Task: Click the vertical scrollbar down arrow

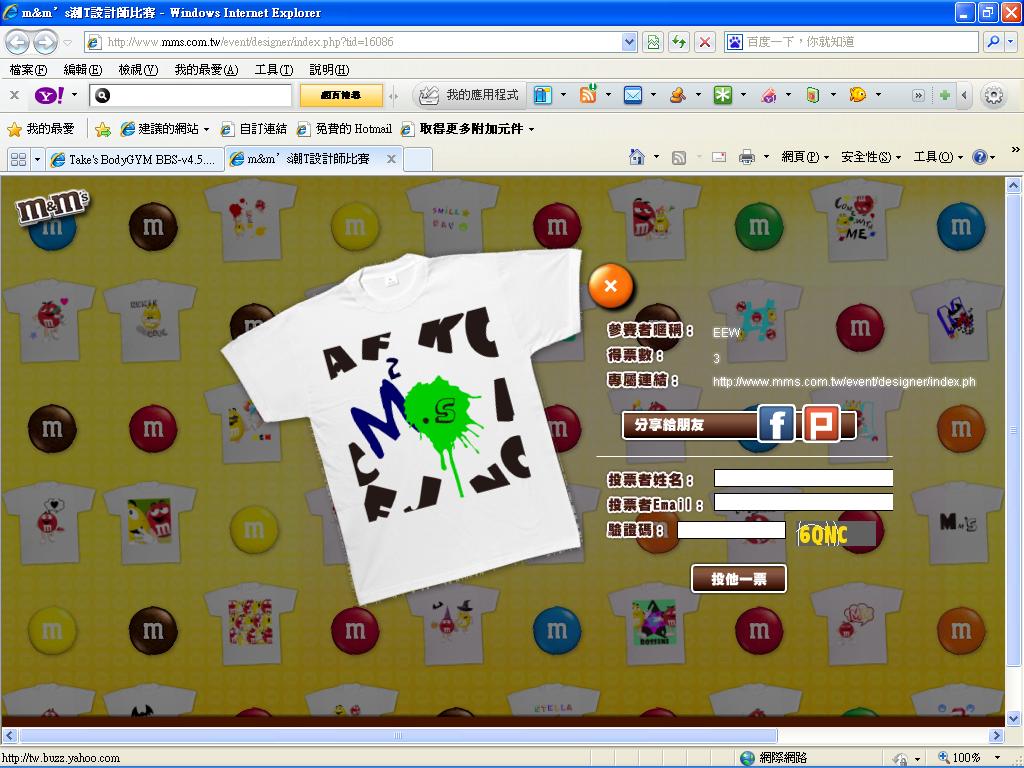Action: tap(1014, 718)
